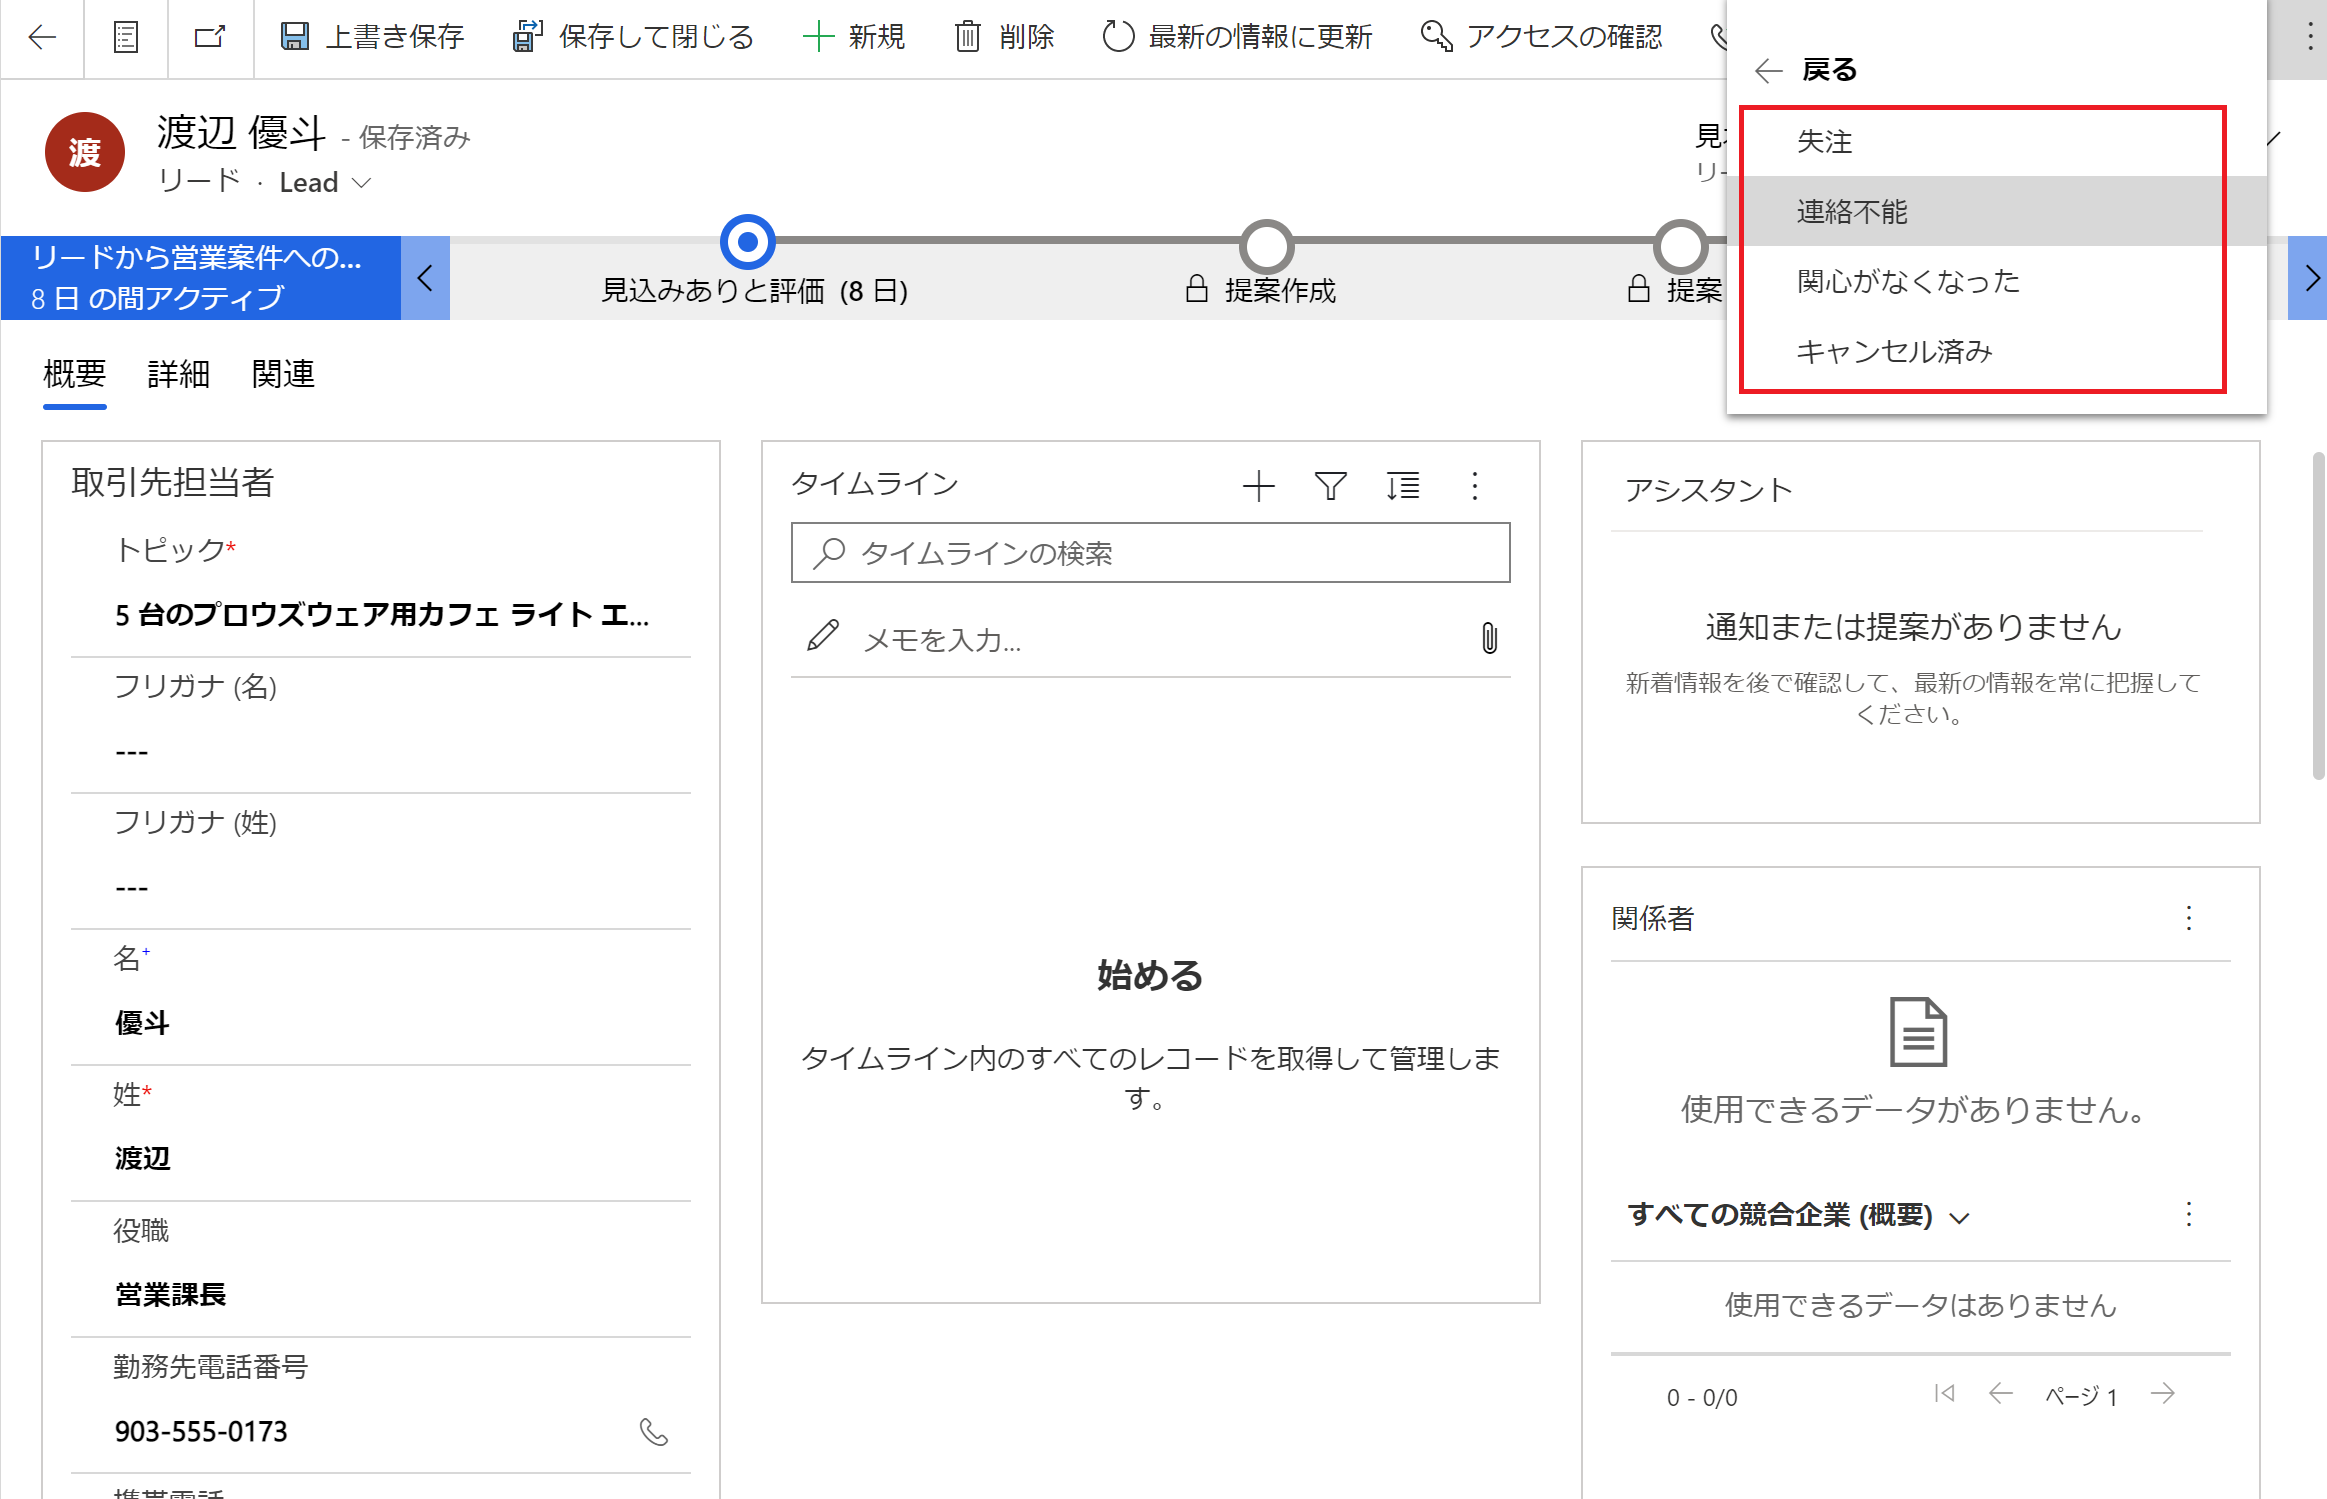2327x1499 pixels.
Task: Delete record with 削除 button
Action: click(1005, 38)
